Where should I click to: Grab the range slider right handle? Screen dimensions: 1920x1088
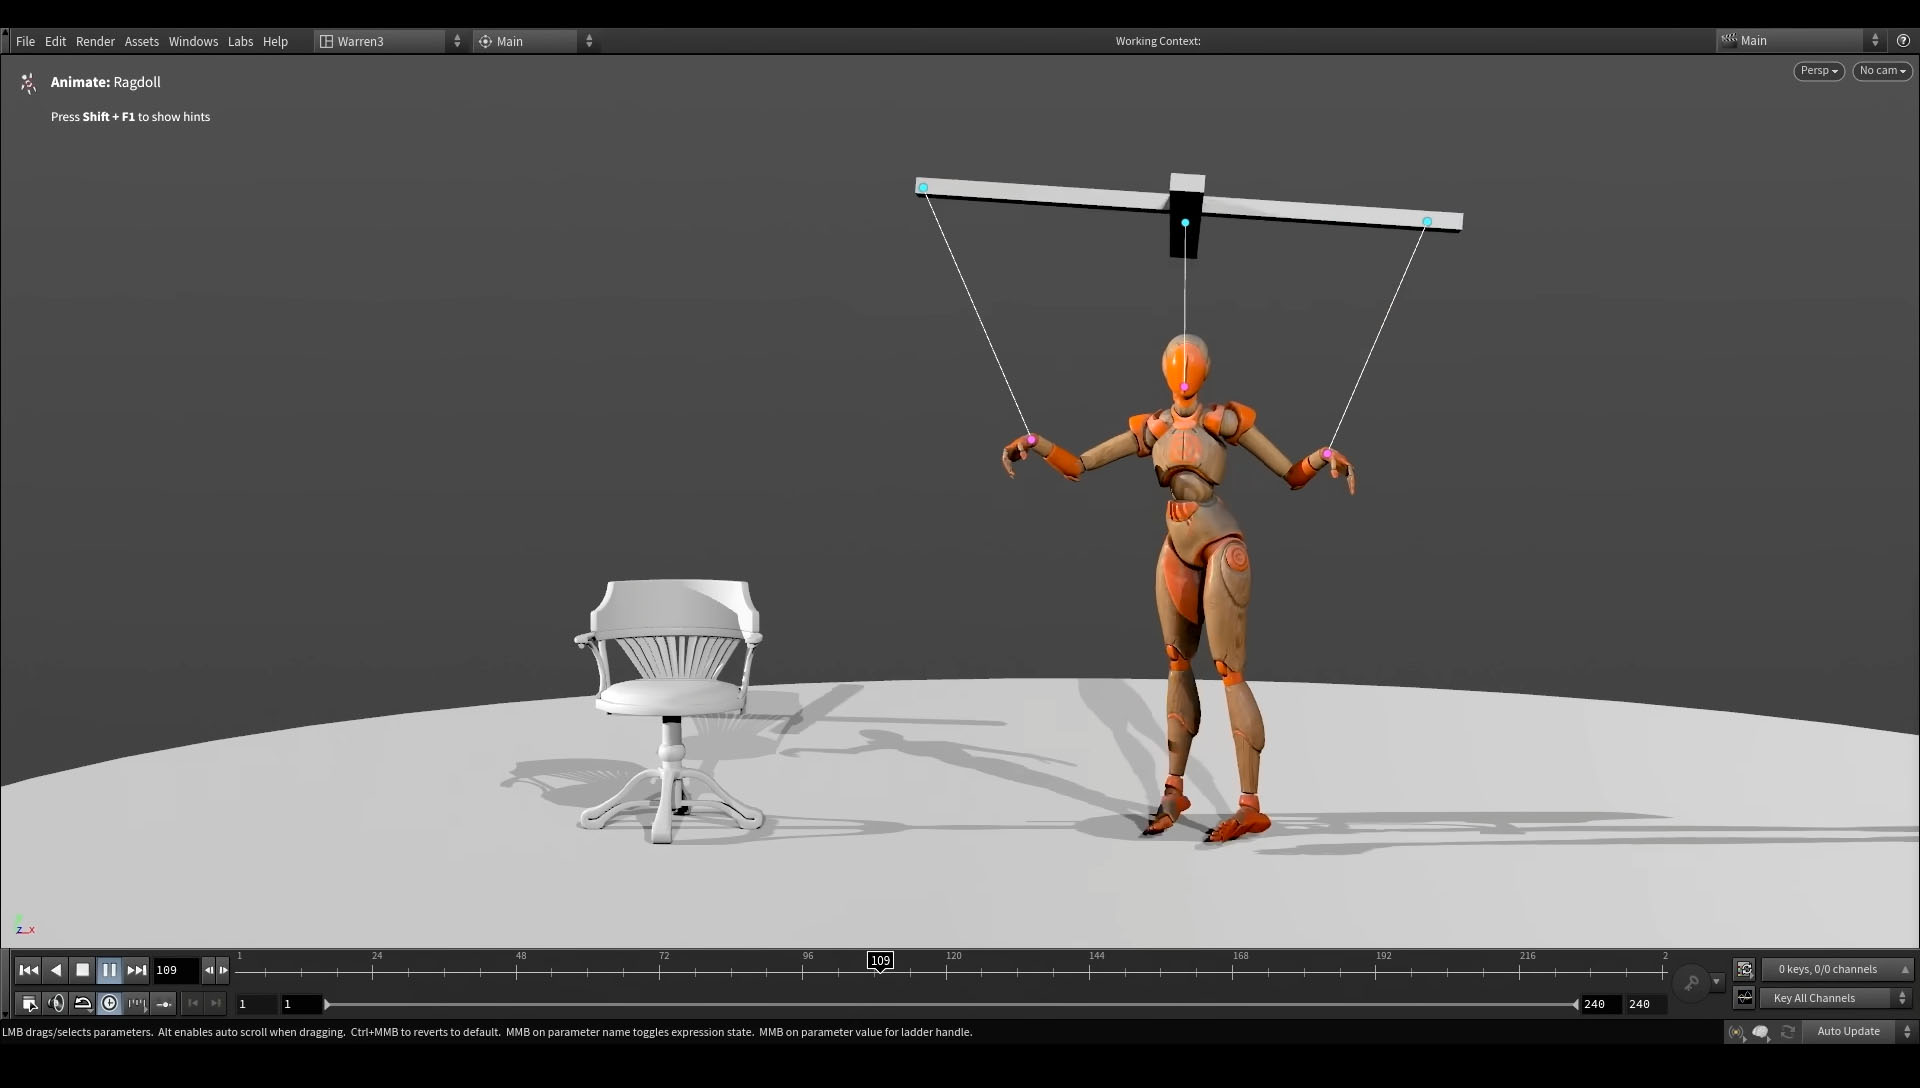tap(1575, 1004)
